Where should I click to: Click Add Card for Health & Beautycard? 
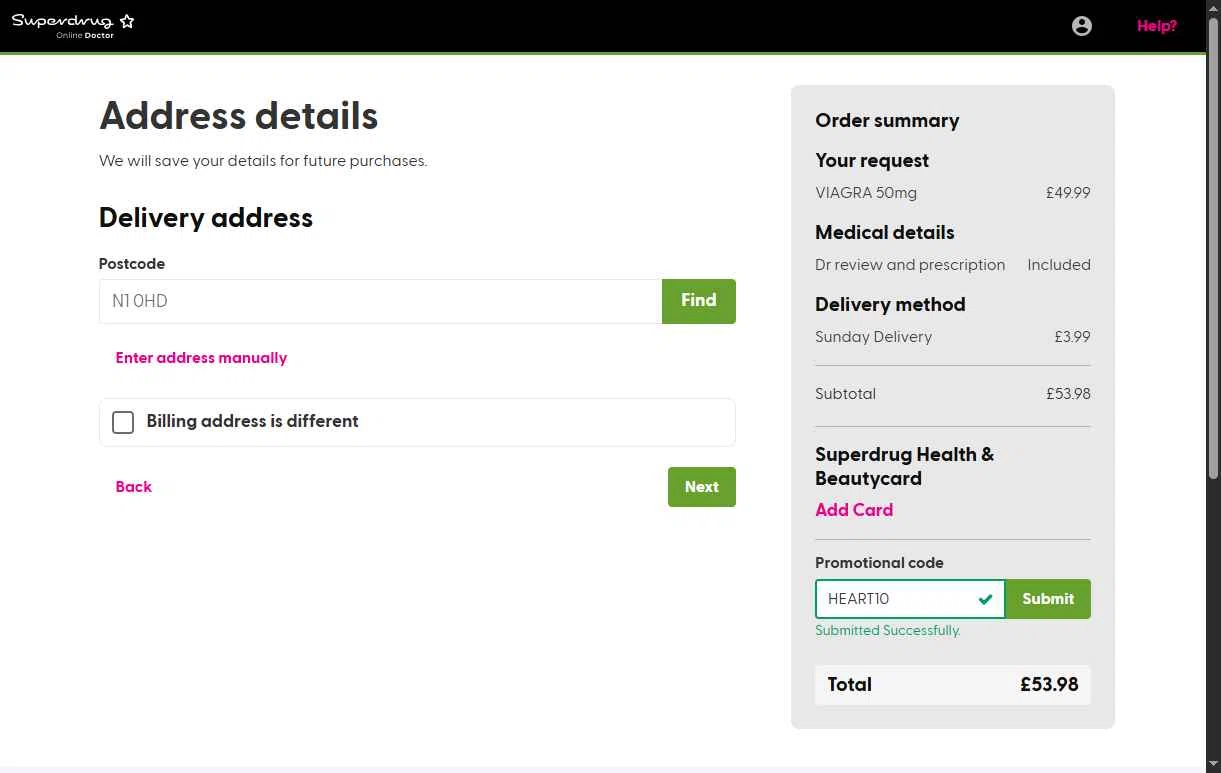[x=854, y=510]
